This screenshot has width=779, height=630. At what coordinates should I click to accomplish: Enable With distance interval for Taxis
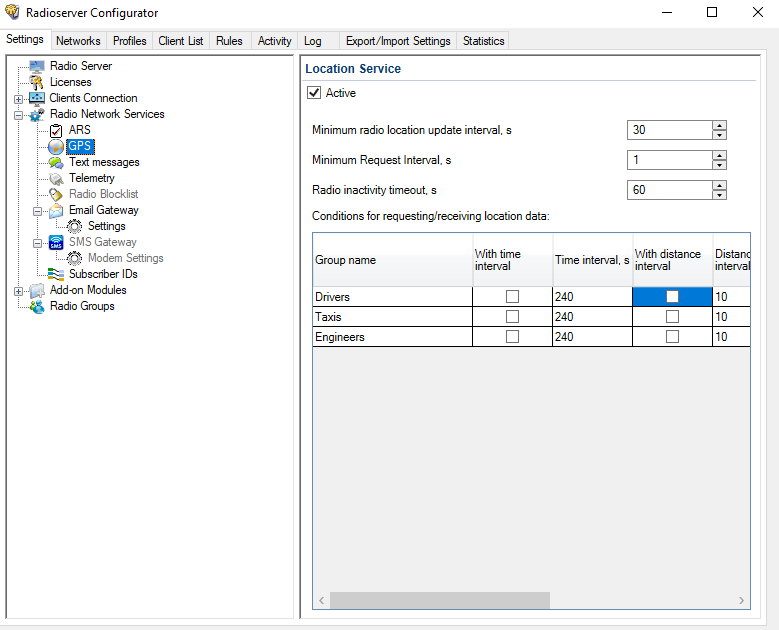tap(672, 316)
